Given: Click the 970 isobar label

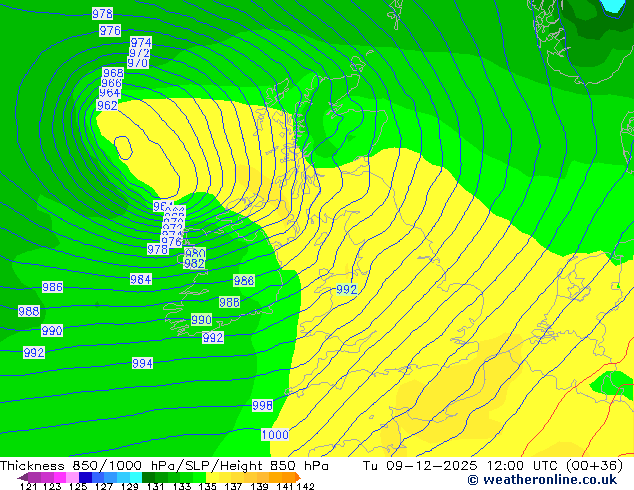Looking at the screenshot, I should pos(138,63).
